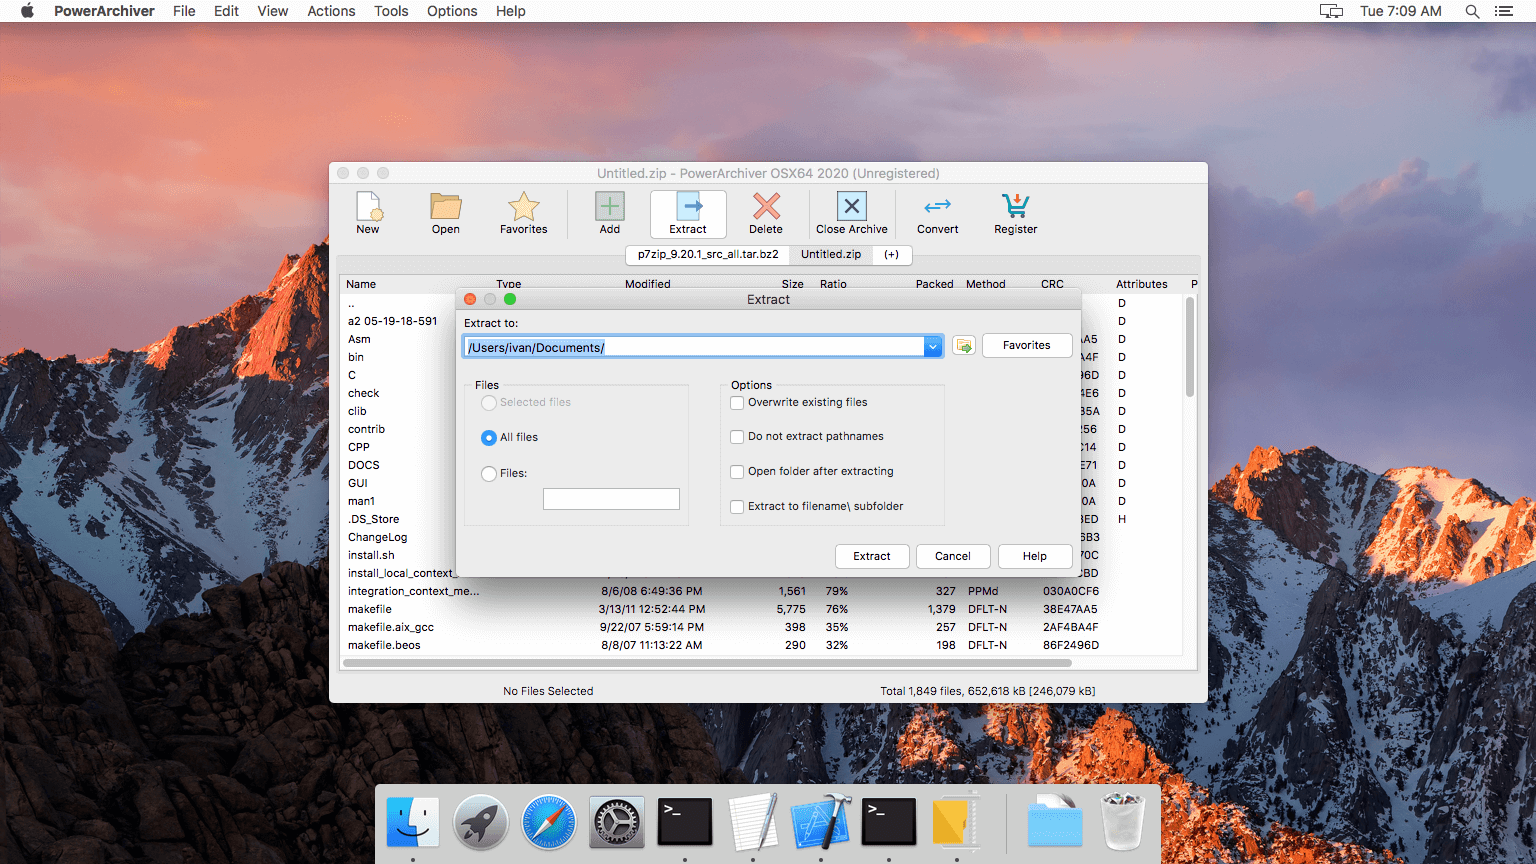The width and height of the screenshot is (1536, 864).
Task: Enable Extract to filename\ subfolder checkbox
Action: 737,507
